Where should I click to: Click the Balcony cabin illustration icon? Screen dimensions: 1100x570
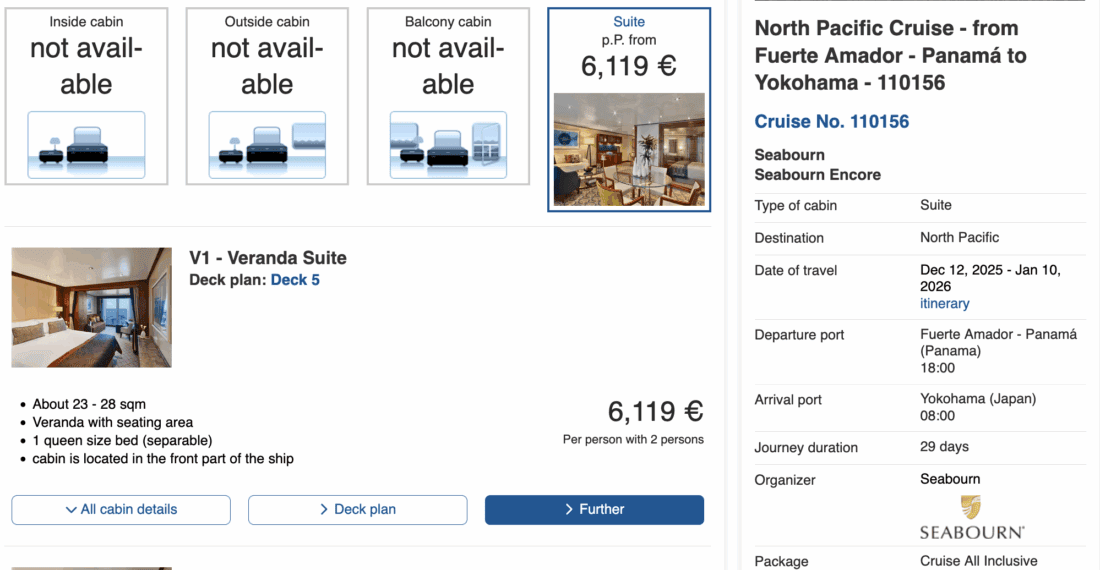point(448,145)
